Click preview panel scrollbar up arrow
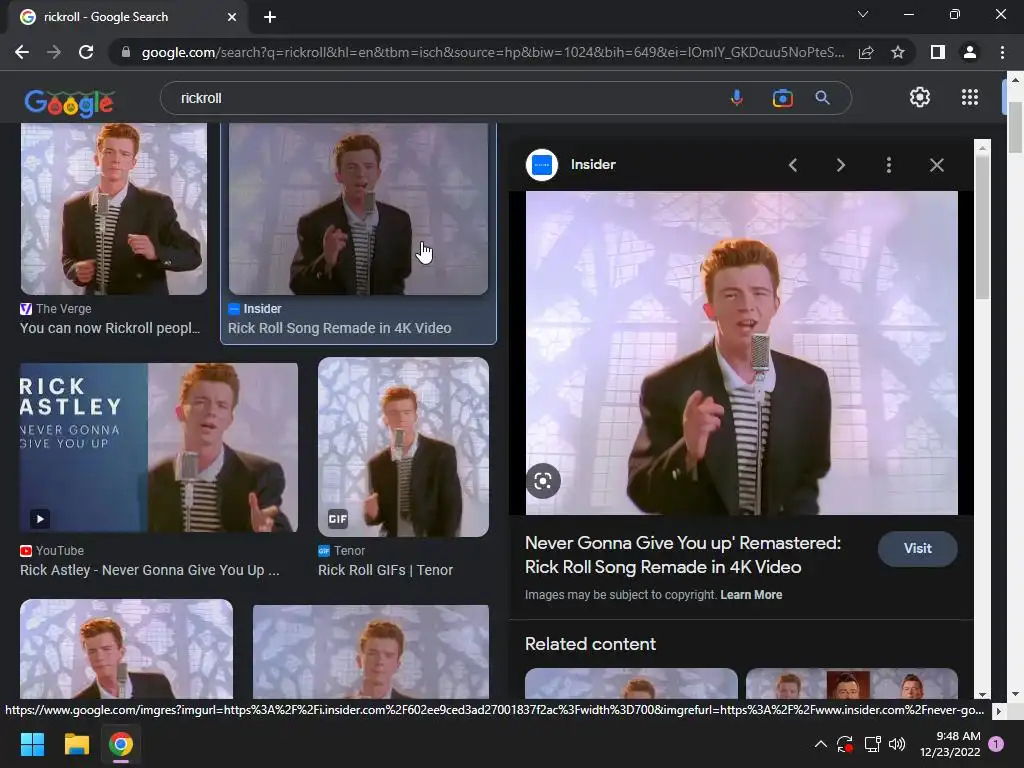The image size is (1024, 768). (982, 148)
